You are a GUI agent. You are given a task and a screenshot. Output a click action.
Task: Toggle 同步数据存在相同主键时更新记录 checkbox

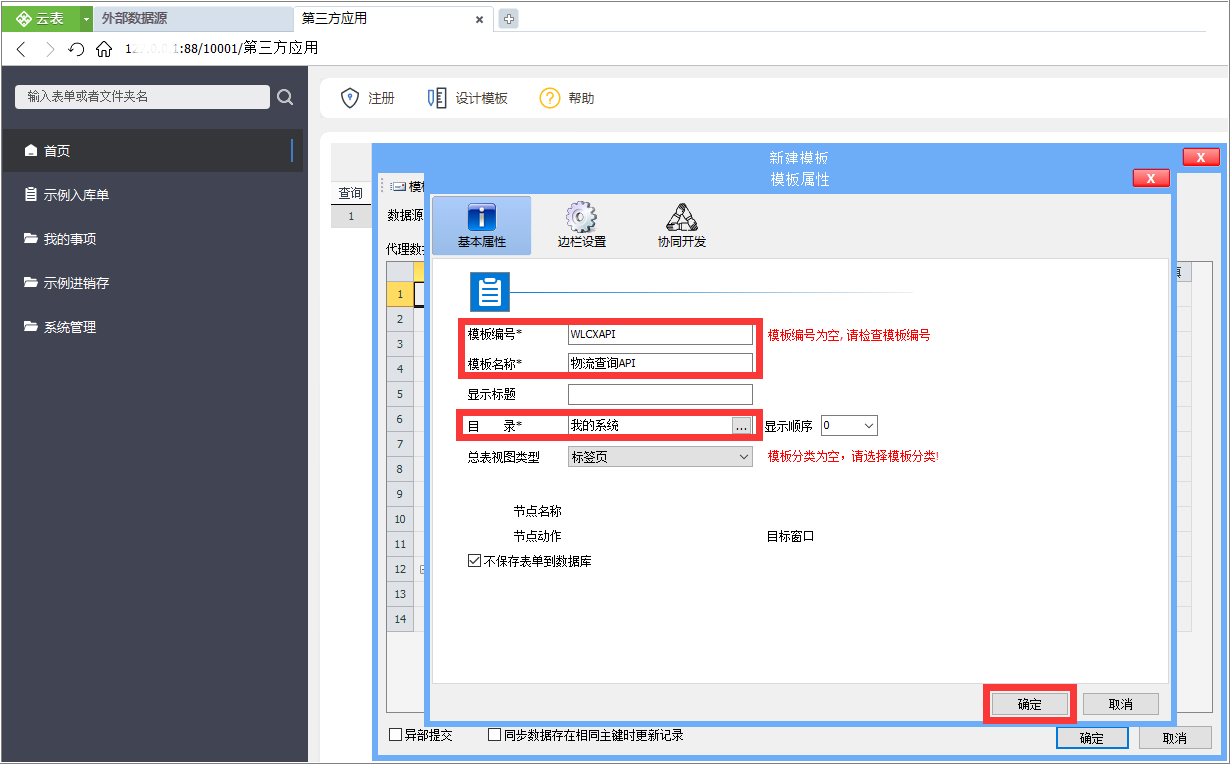point(494,735)
